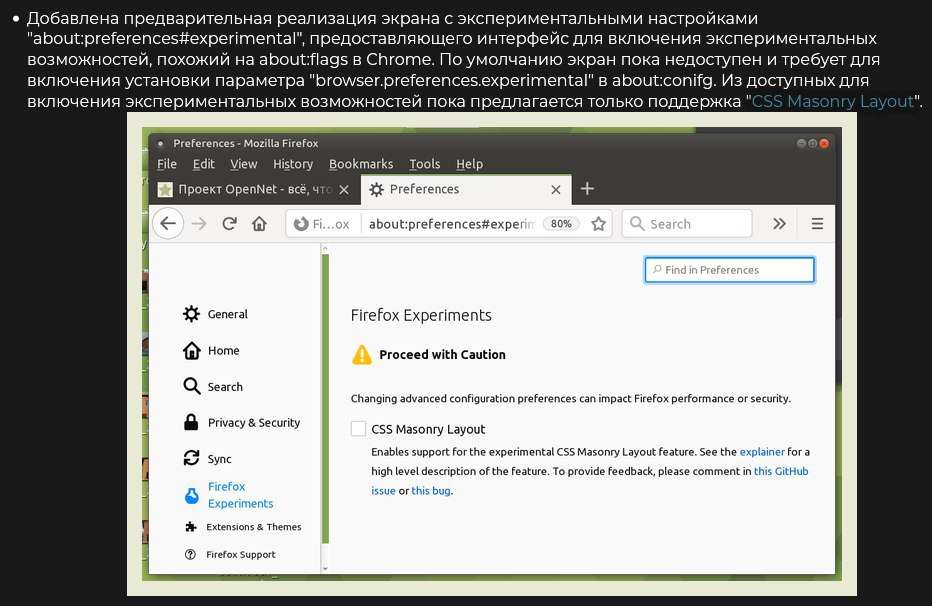Click the toolbar Search field
The height and width of the screenshot is (606, 932).
click(687, 224)
